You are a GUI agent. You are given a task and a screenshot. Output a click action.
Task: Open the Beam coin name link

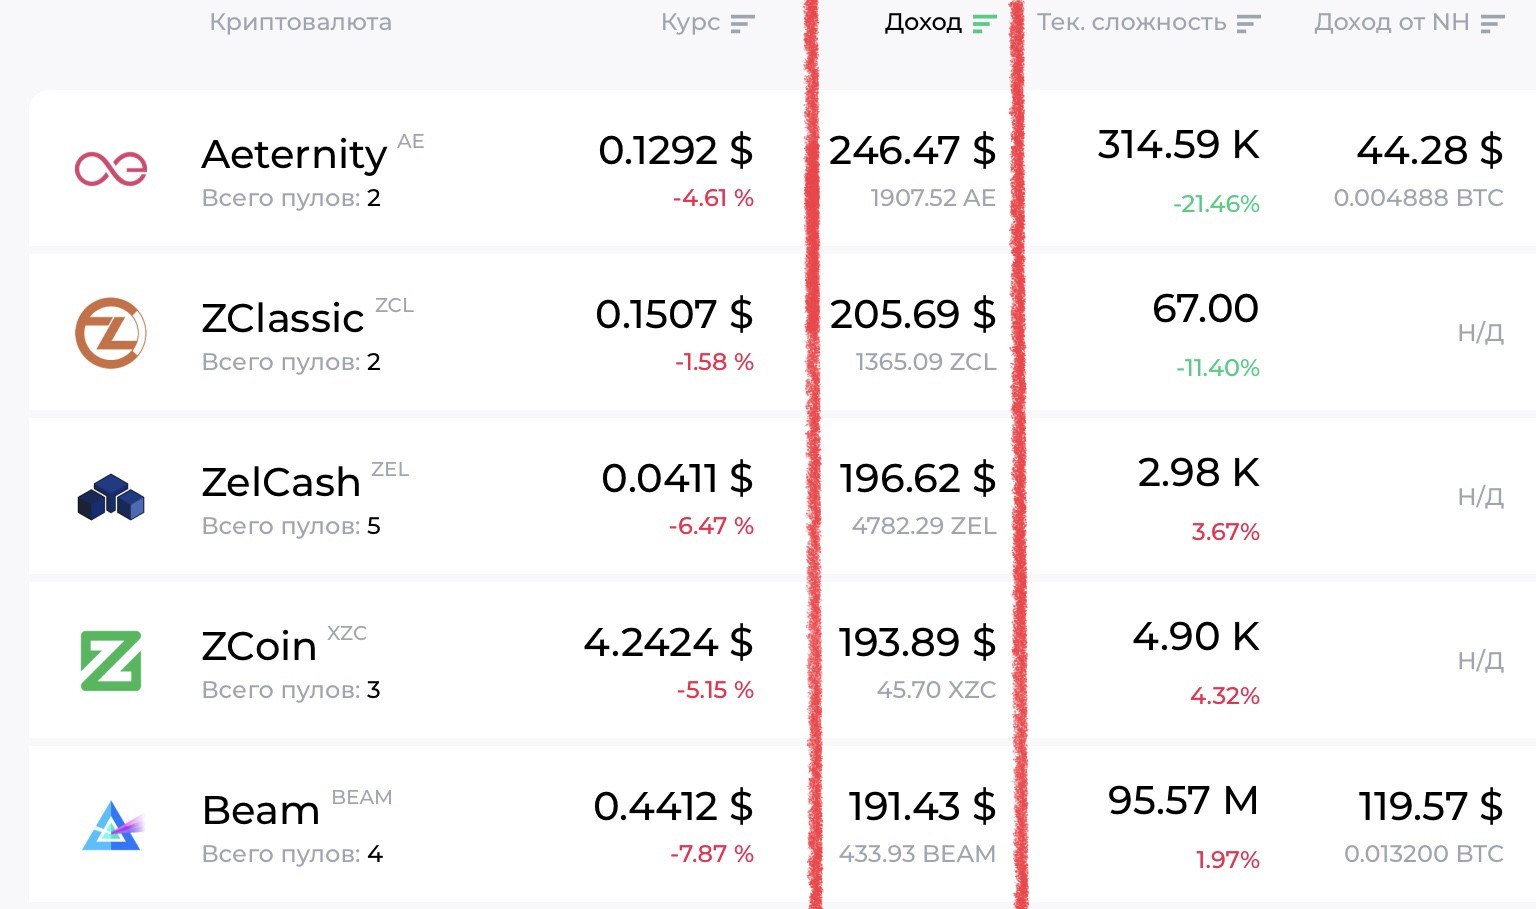pos(261,810)
